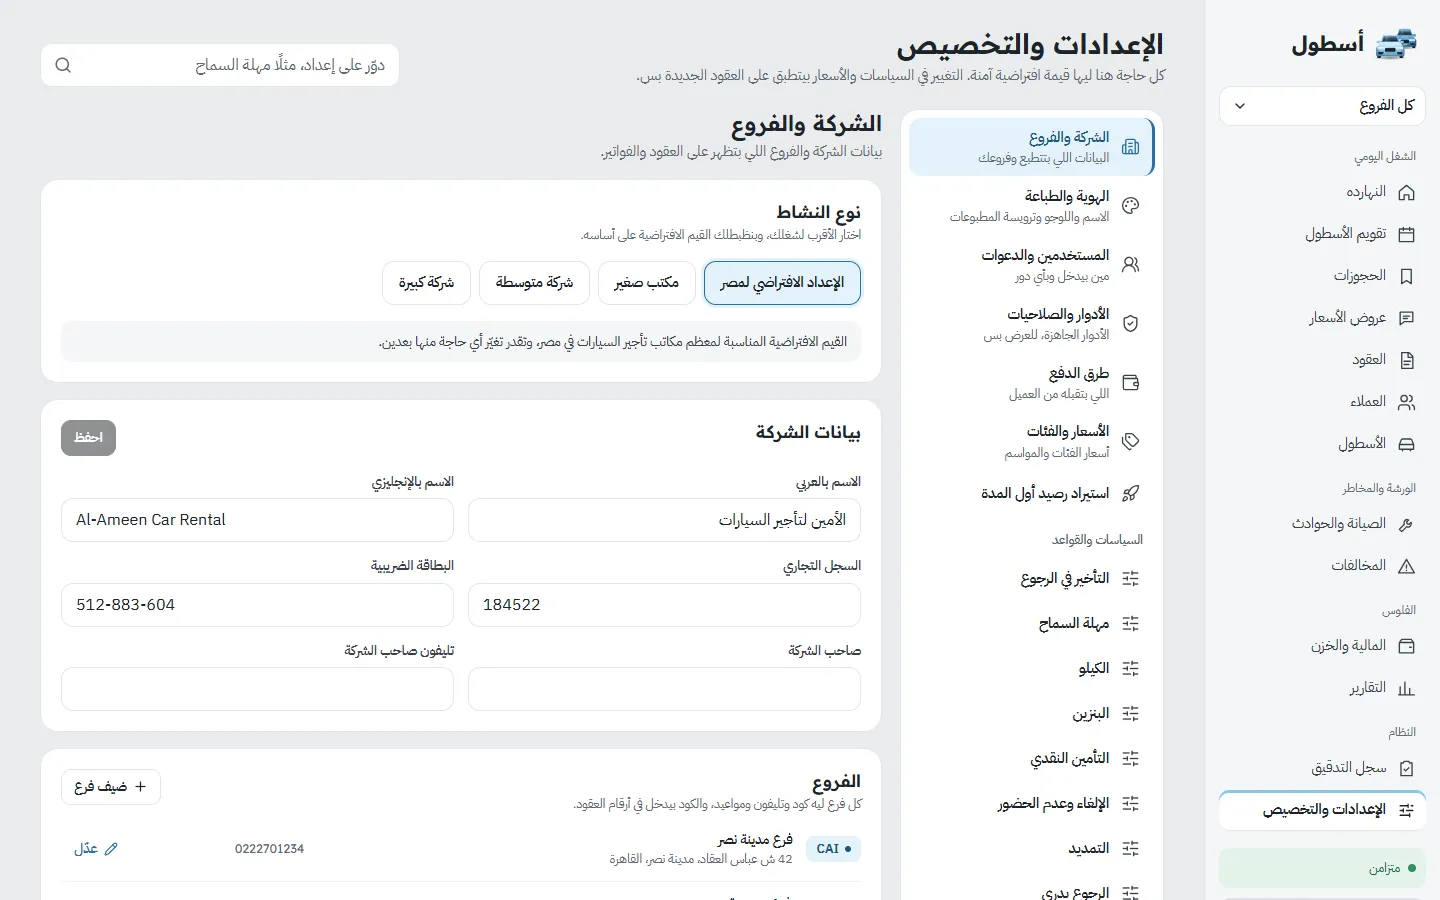The height and width of the screenshot is (900, 1440).
Task: Select شركة كبيرة activity type
Action: click(426, 283)
